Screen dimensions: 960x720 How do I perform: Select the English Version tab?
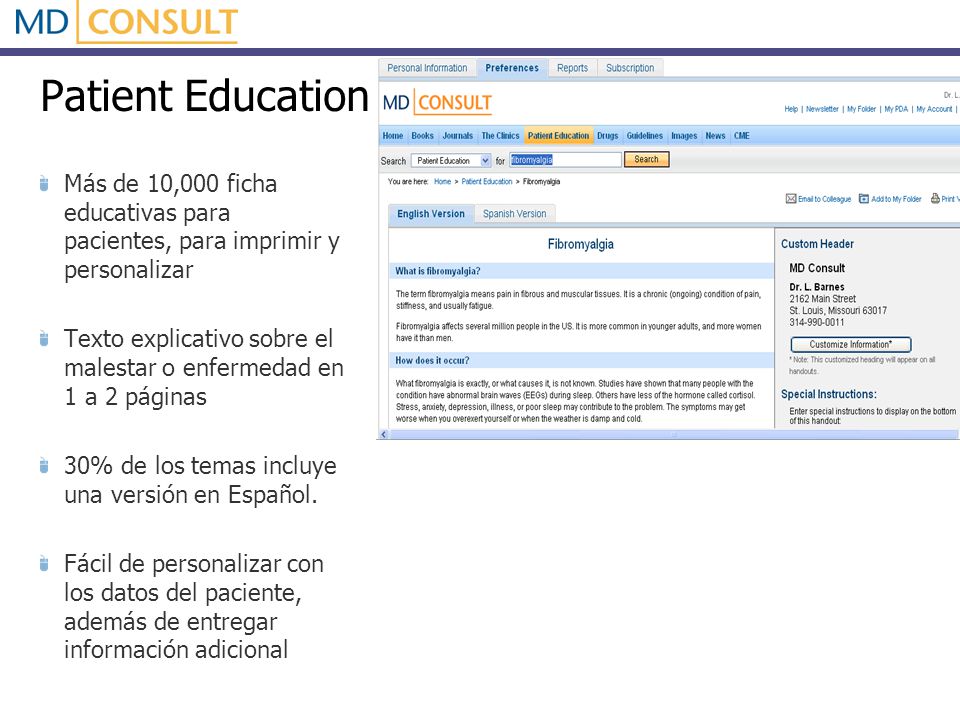[431, 214]
